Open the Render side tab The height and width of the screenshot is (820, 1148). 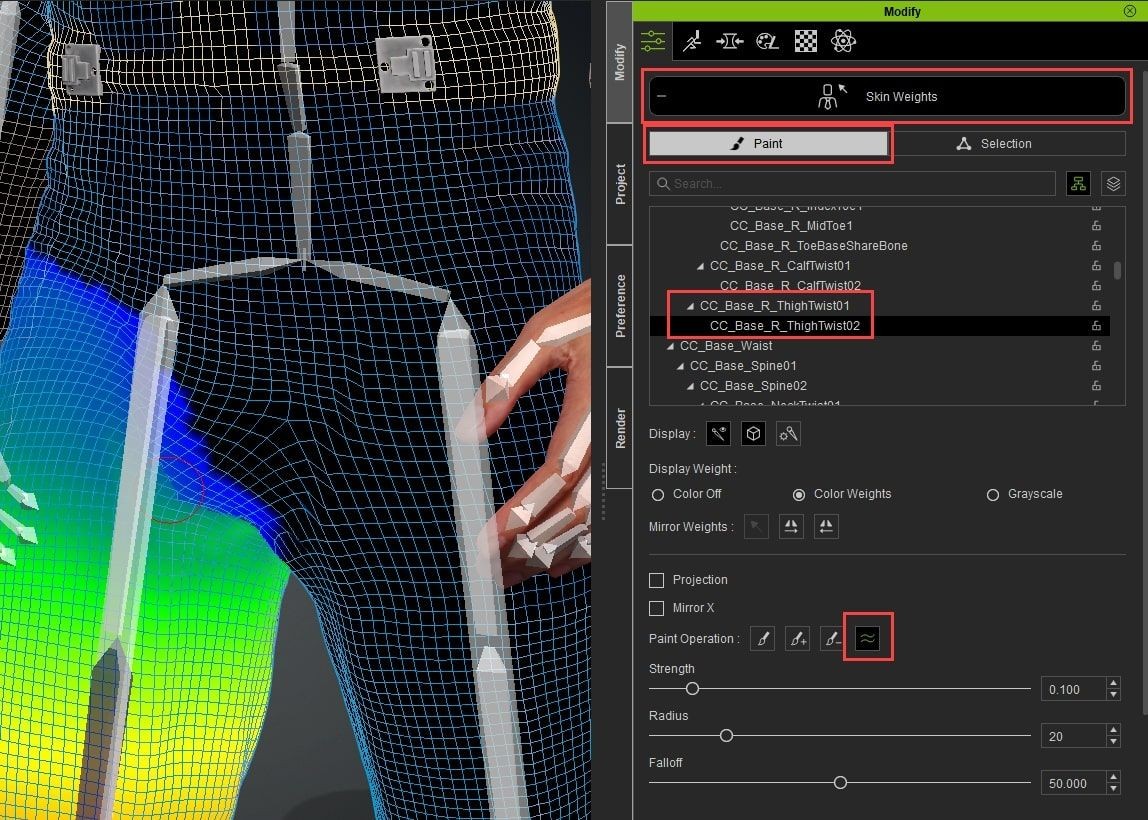pos(620,428)
